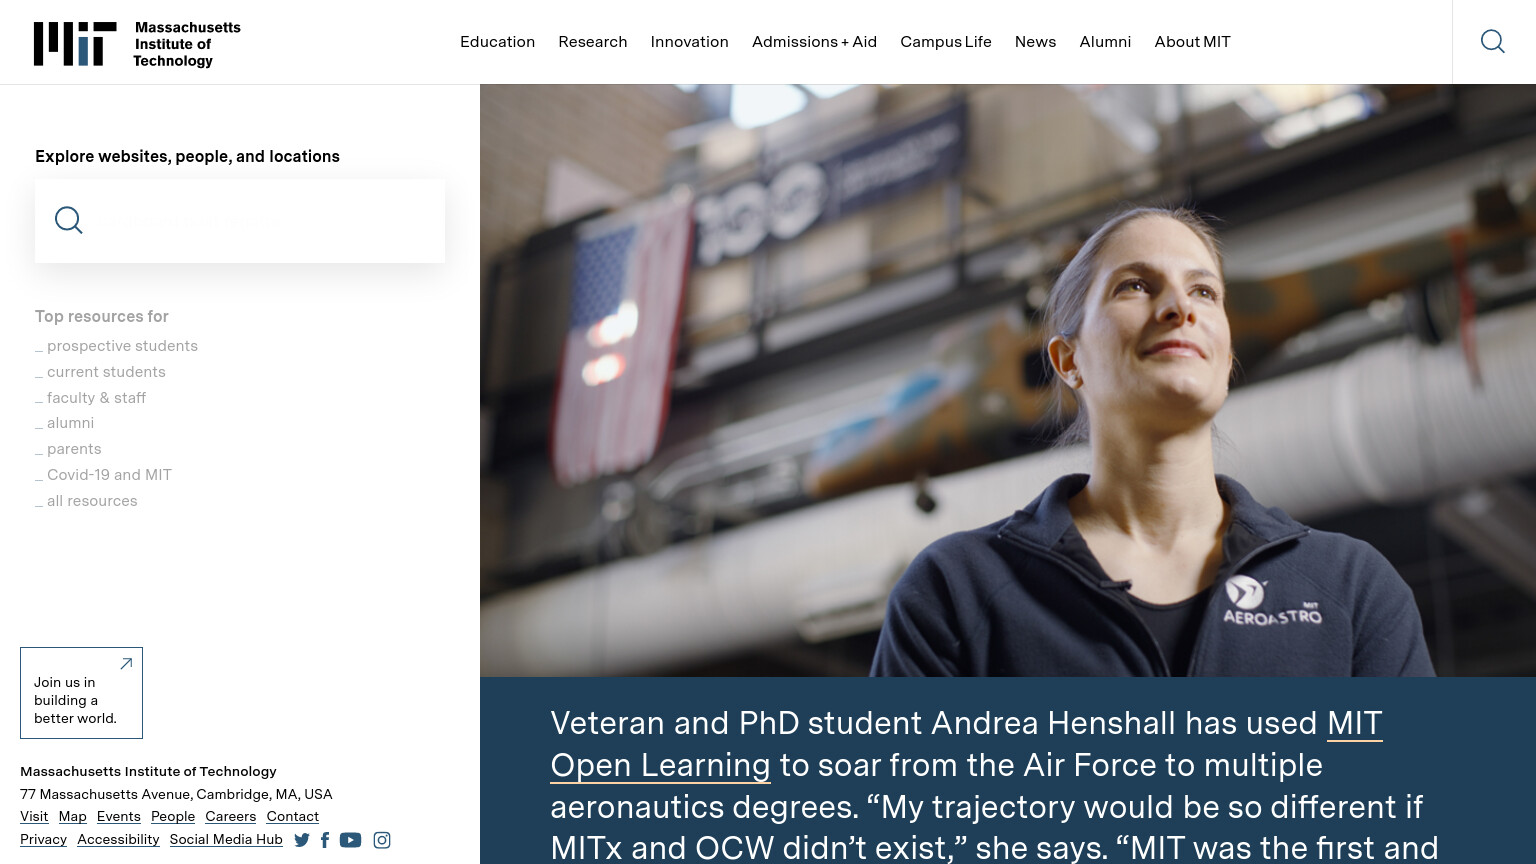The height and width of the screenshot is (864, 1536).
Task: Click the 77 Massachusetts Avenue address text
Action: click(x=176, y=794)
